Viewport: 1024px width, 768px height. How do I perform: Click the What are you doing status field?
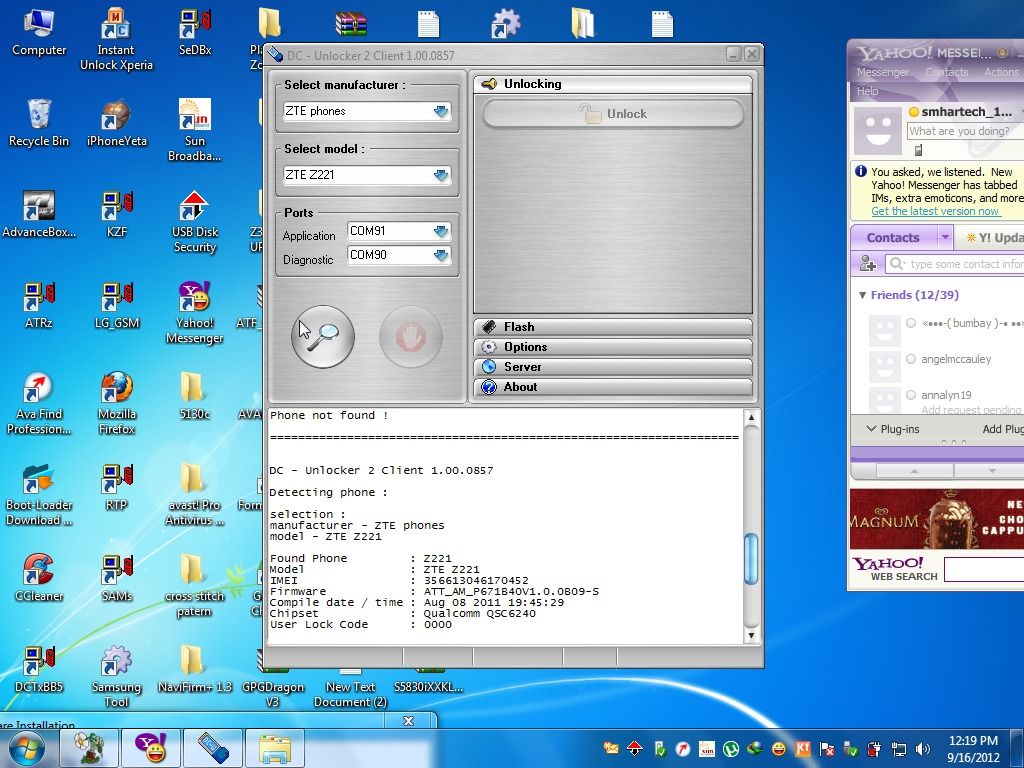[966, 131]
